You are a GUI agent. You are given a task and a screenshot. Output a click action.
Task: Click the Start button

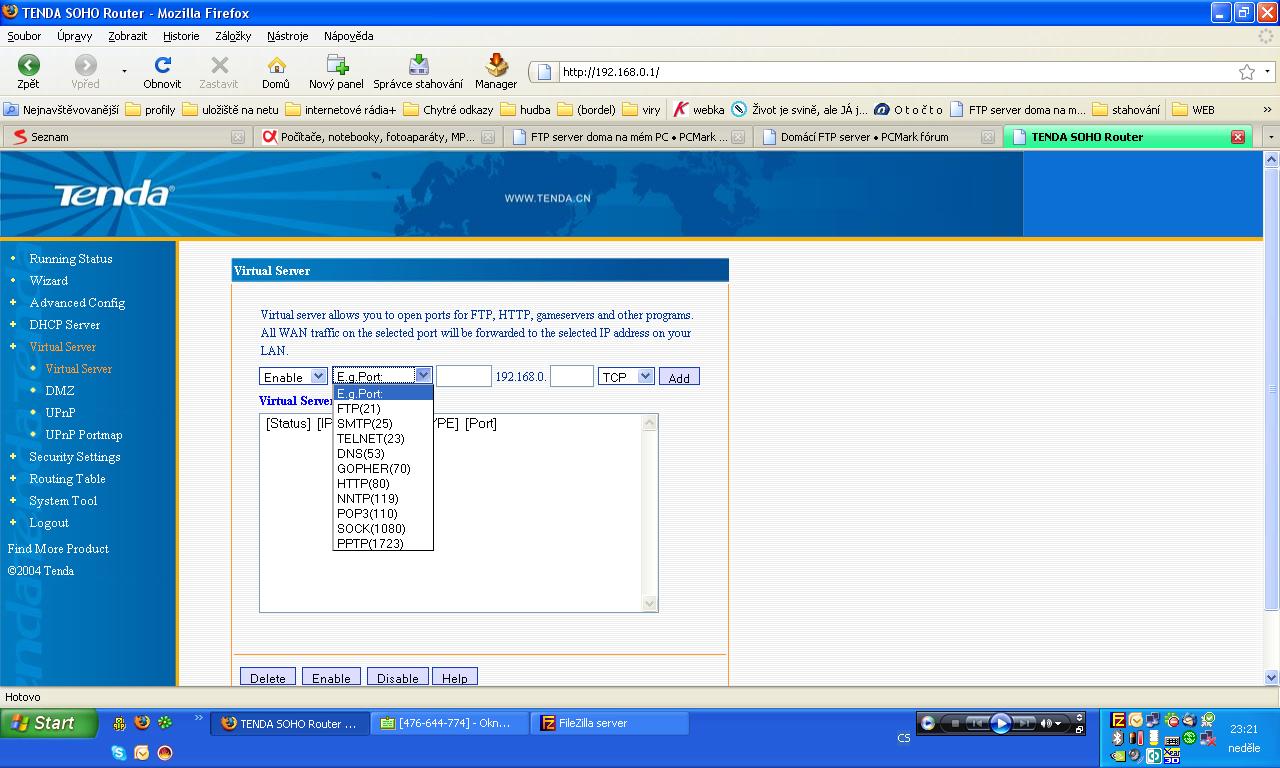pyautogui.click(x=49, y=722)
